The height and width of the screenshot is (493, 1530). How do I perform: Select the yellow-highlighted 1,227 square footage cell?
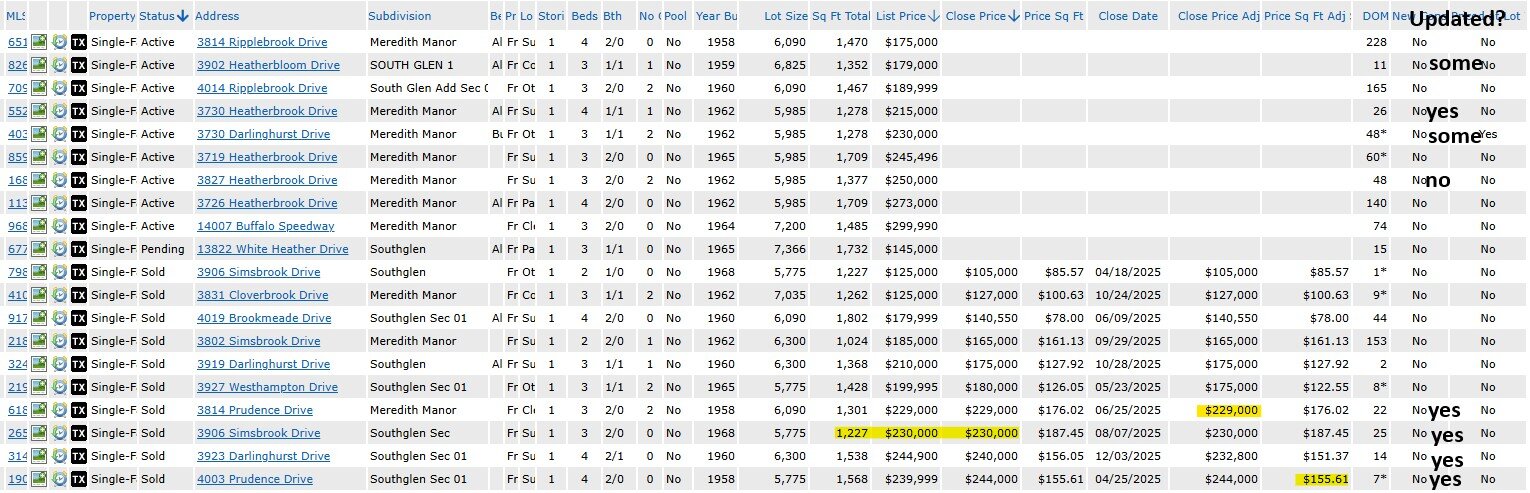pyautogui.click(x=852, y=433)
